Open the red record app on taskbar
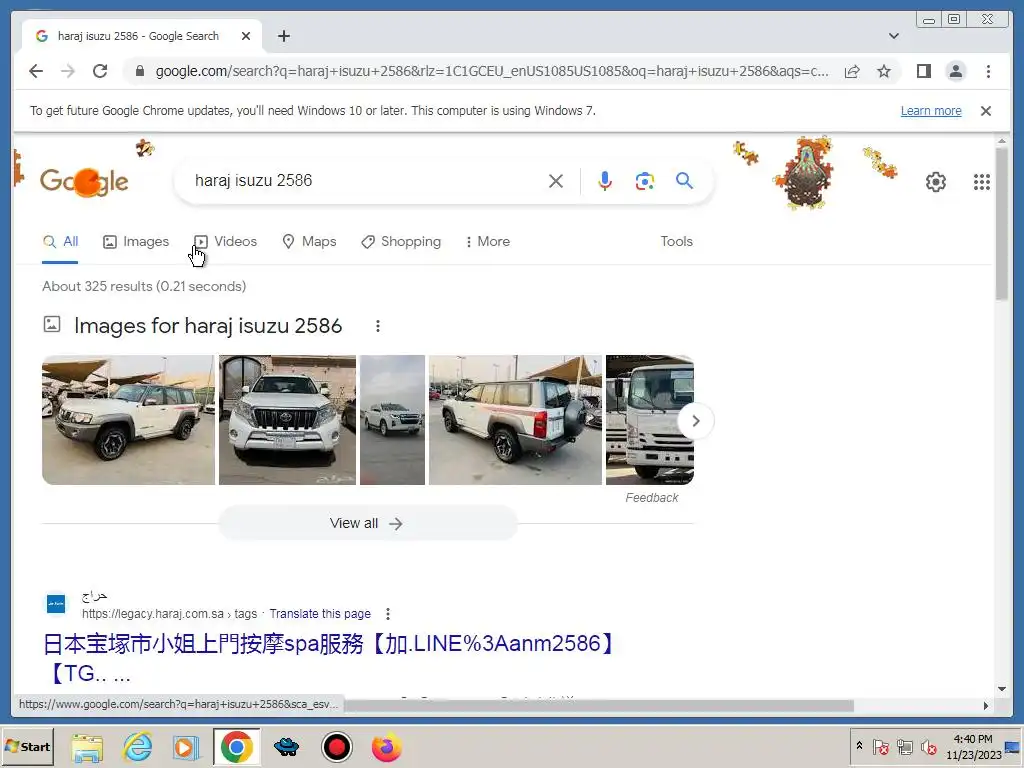Screen dimensions: 1024x768 [x=337, y=747]
